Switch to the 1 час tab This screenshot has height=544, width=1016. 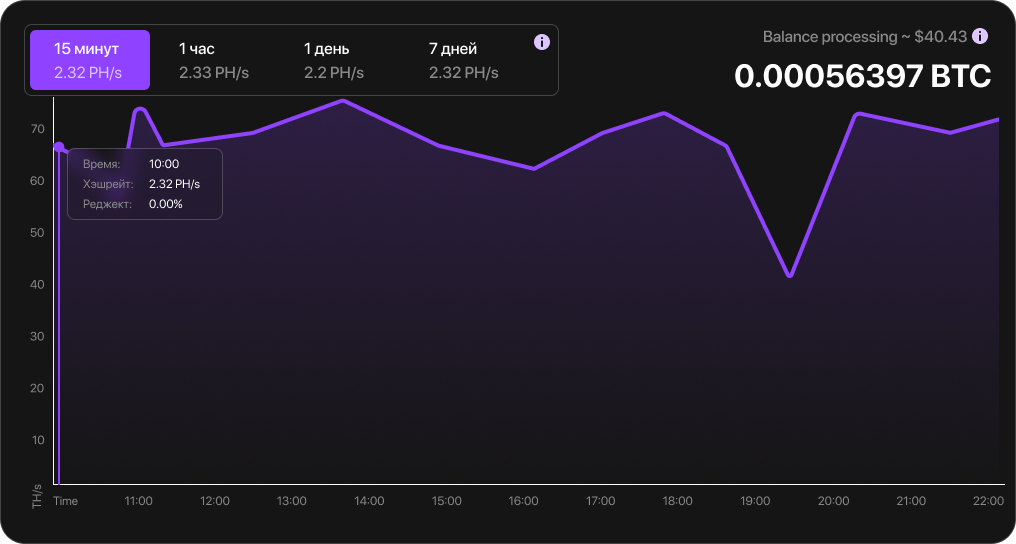click(x=214, y=60)
